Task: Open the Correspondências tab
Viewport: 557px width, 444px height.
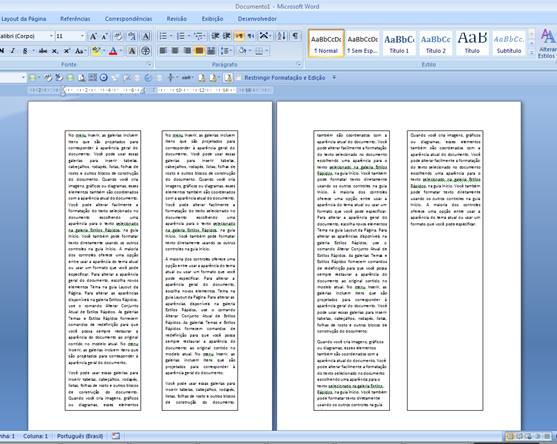Action: tap(128, 19)
